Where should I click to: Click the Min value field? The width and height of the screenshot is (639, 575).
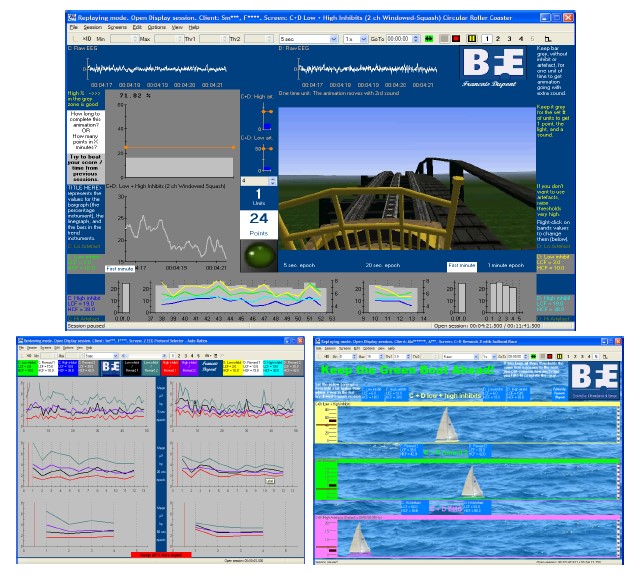tap(123, 39)
